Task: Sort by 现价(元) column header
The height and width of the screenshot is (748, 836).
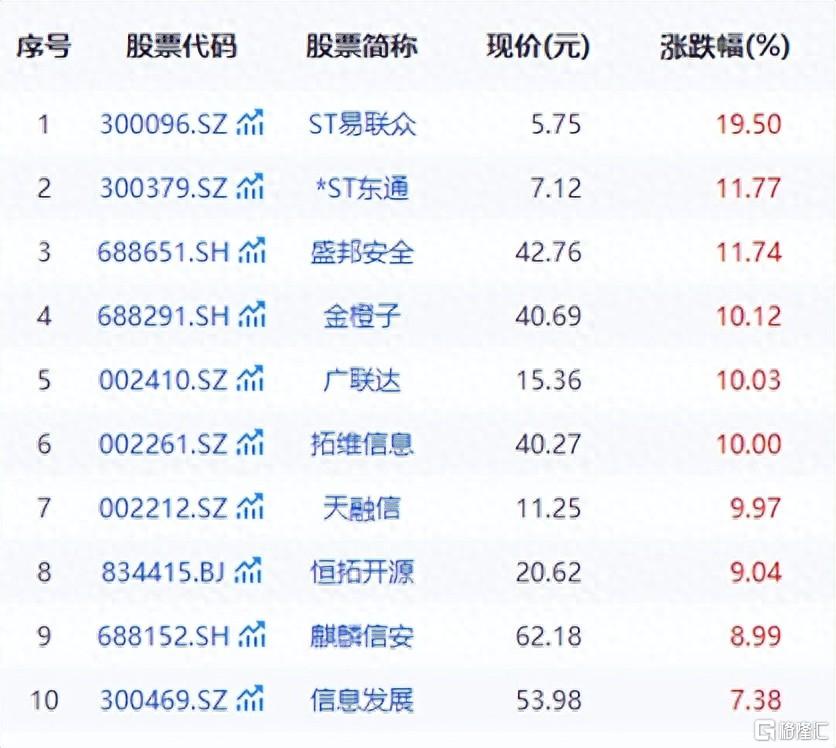Action: 538,46
